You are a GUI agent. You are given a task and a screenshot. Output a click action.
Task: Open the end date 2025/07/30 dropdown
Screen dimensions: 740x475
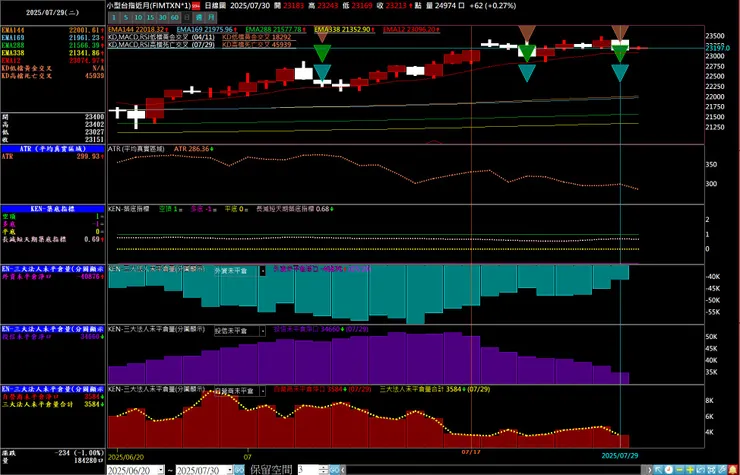coord(230,470)
